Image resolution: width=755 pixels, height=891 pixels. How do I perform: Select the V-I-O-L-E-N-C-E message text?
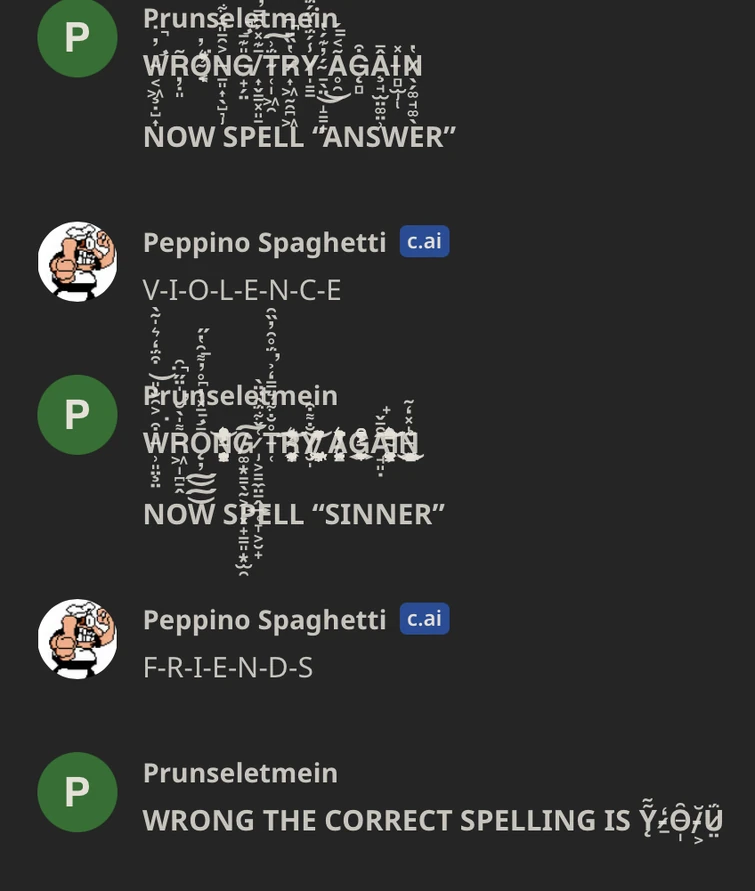(240, 290)
